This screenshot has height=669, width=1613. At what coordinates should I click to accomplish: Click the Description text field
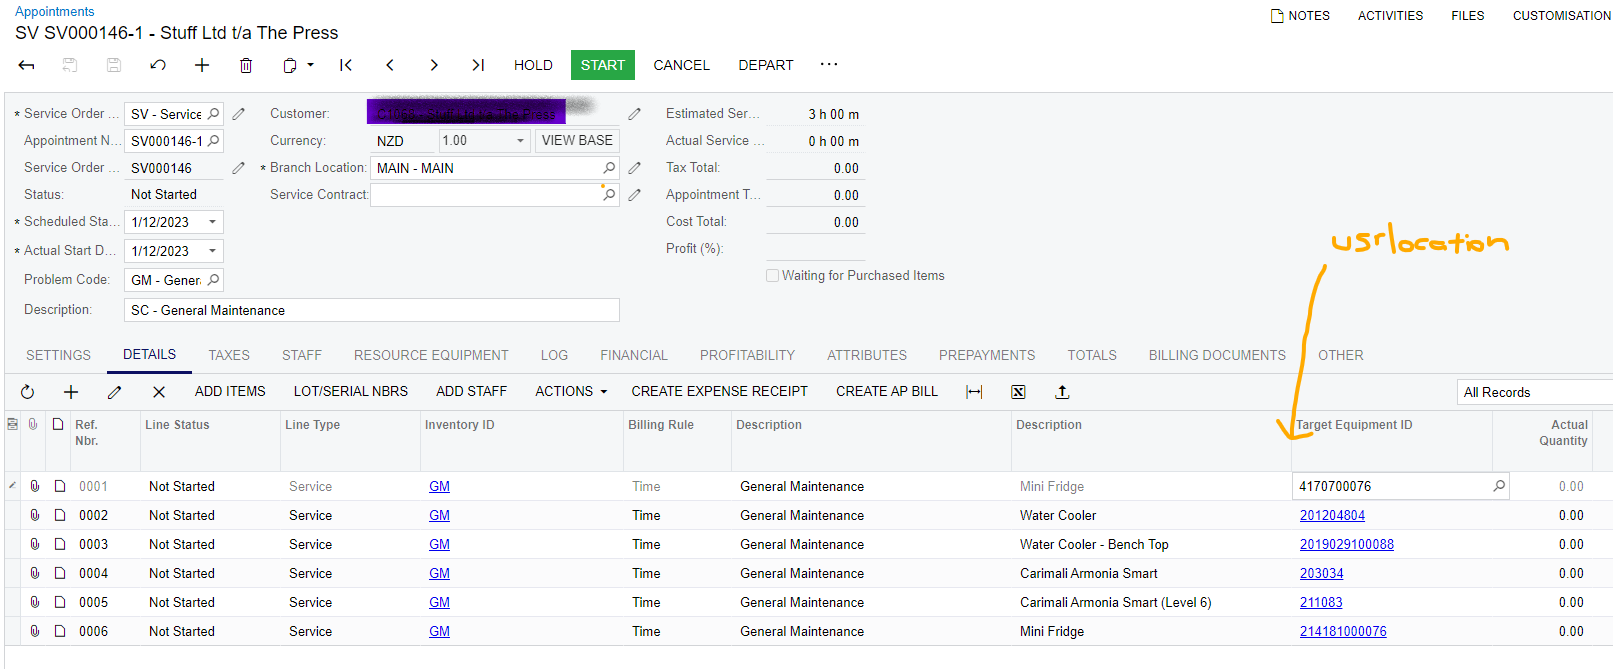click(x=371, y=310)
